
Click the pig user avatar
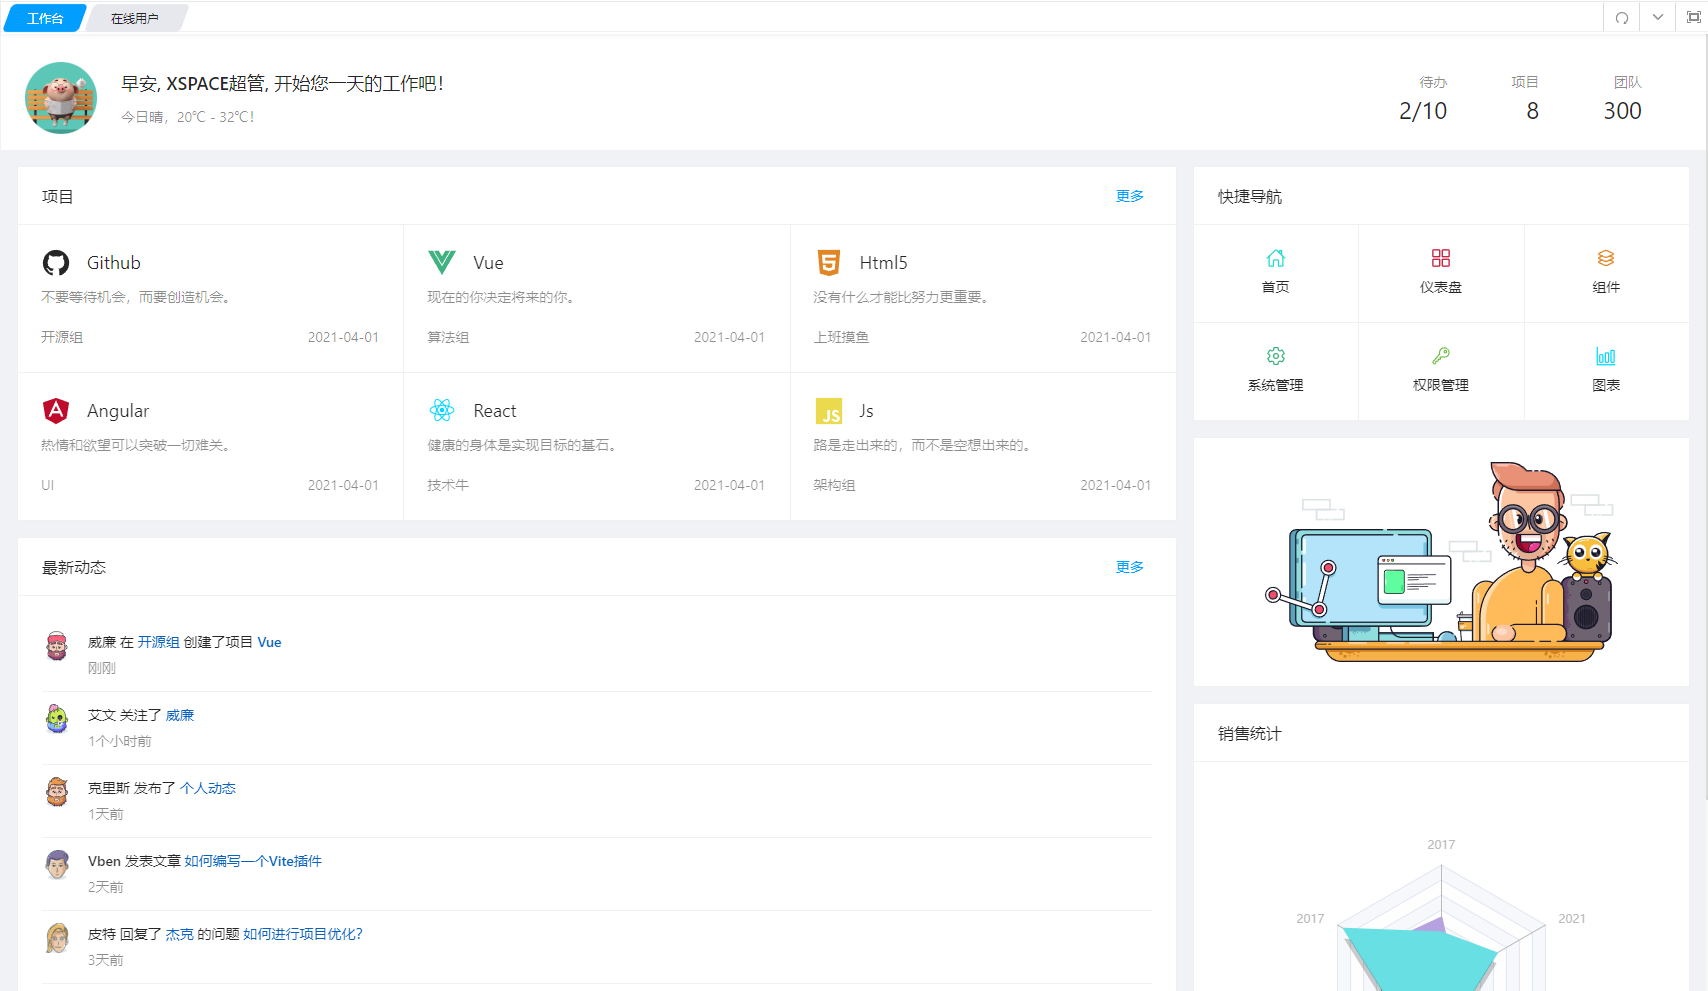pos(61,98)
